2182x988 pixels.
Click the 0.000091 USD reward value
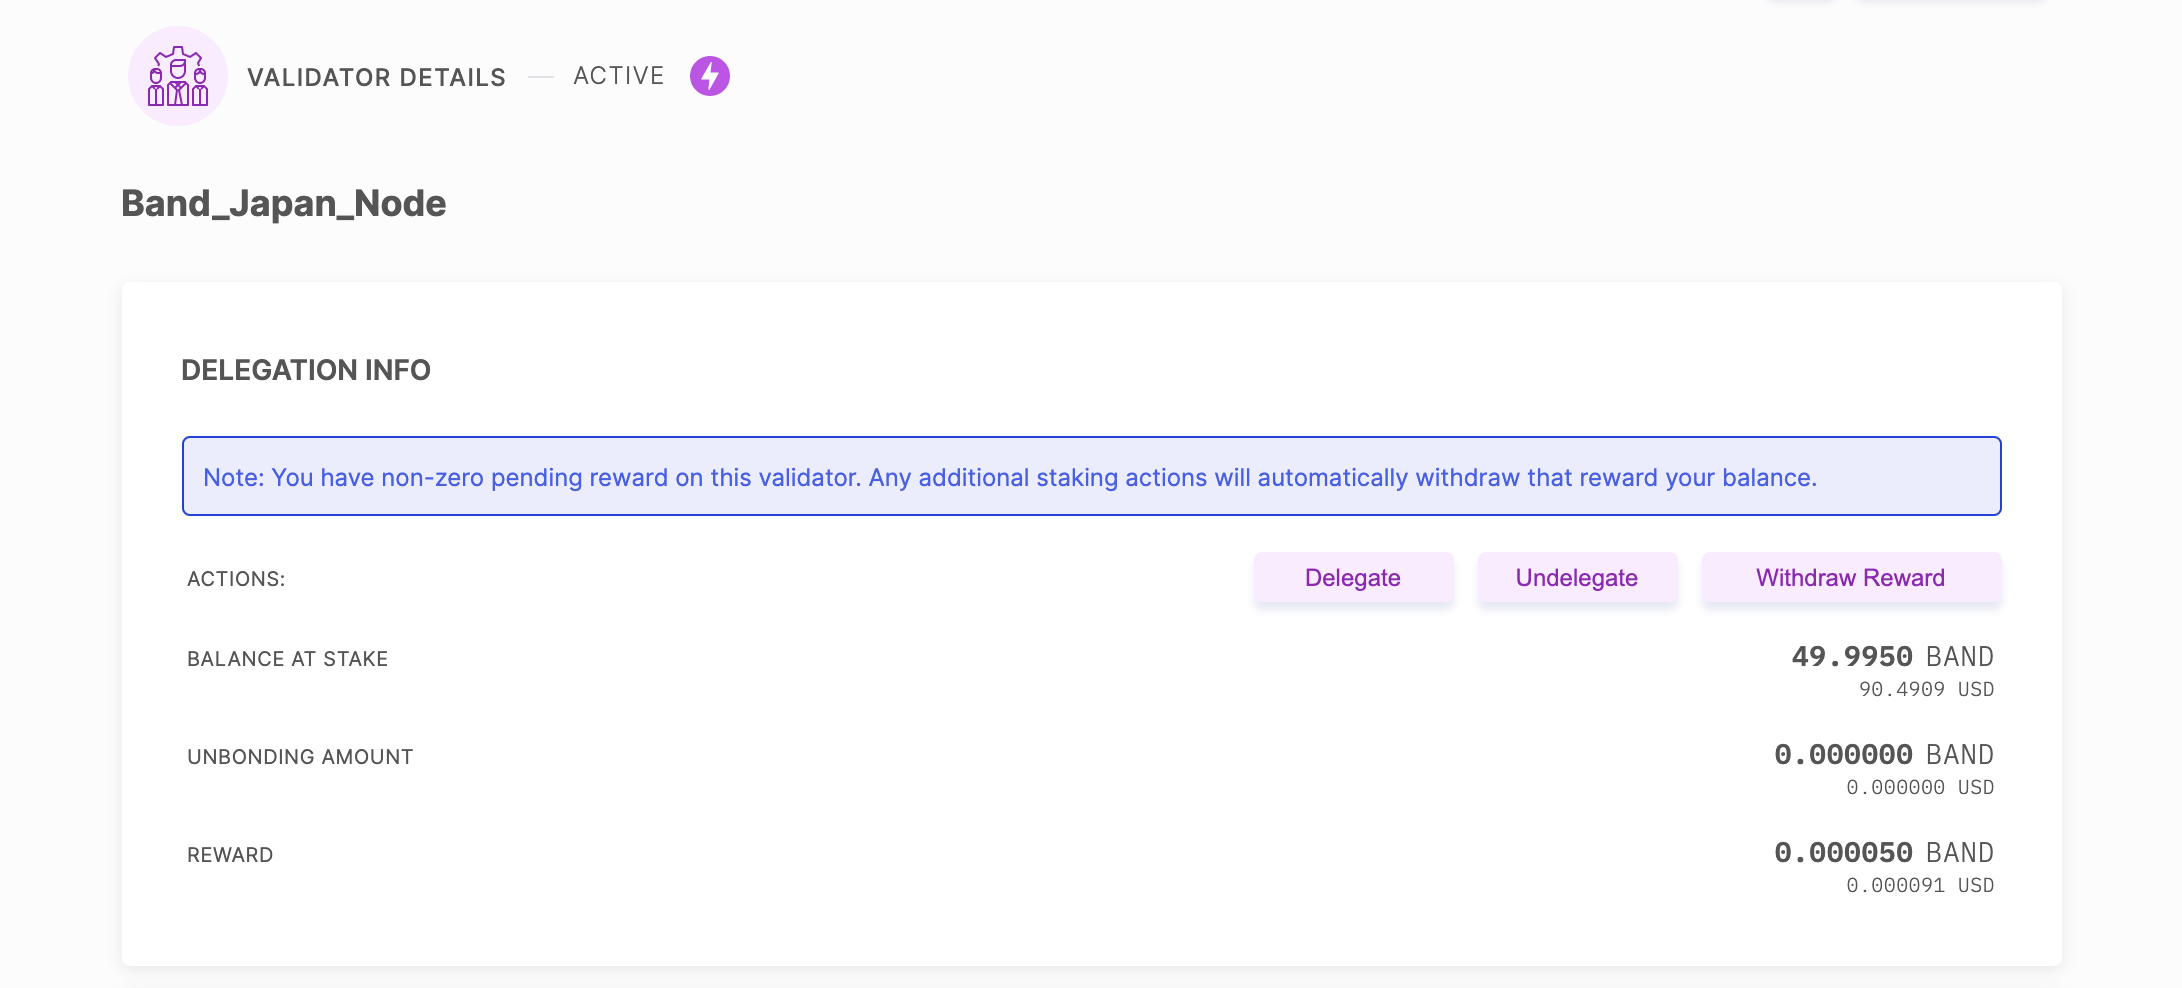[x=1920, y=885]
